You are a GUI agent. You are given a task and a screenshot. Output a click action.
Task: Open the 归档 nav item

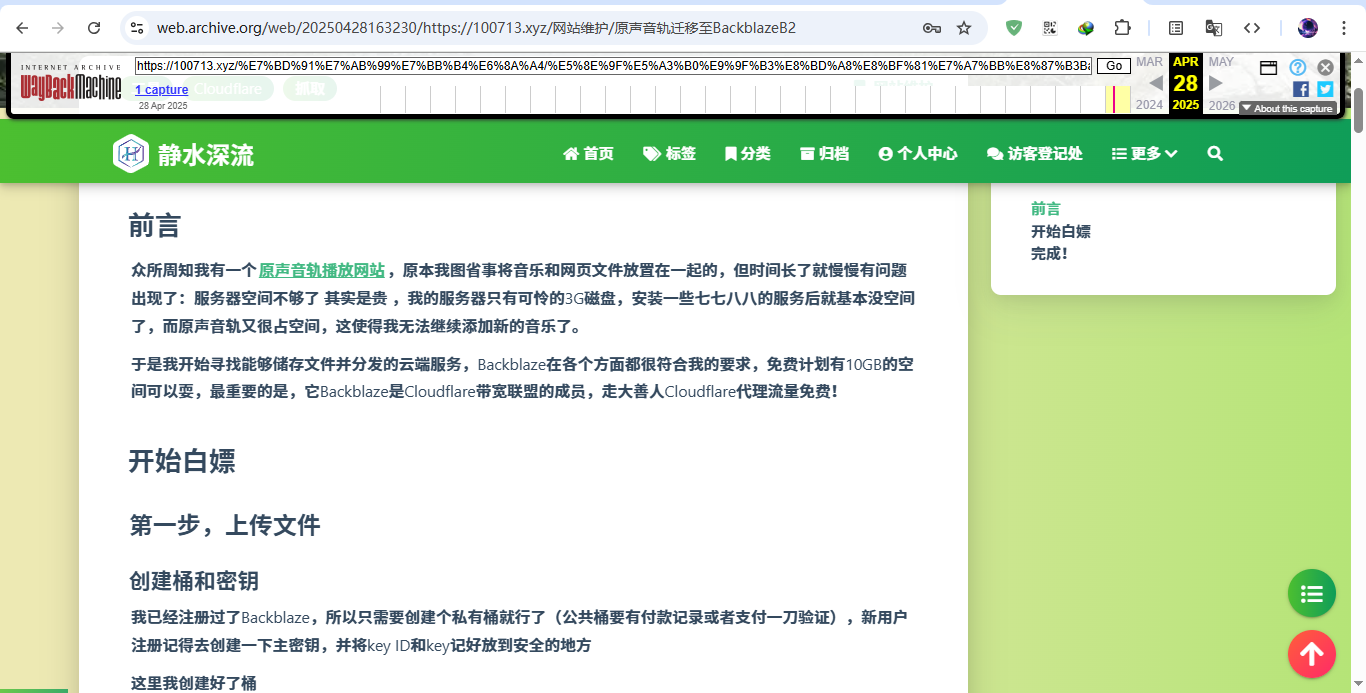[x=824, y=153]
